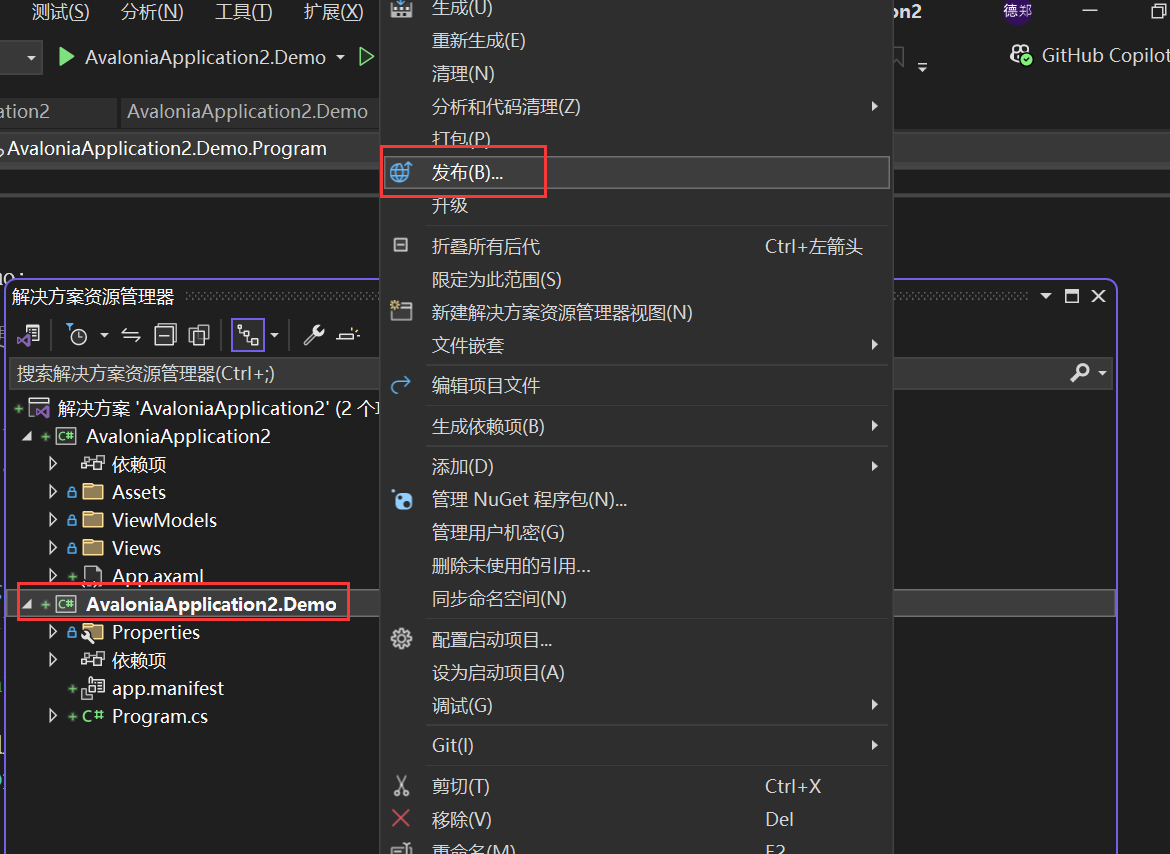Click the 全部折叠 collapse all icon

click(x=165, y=334)
